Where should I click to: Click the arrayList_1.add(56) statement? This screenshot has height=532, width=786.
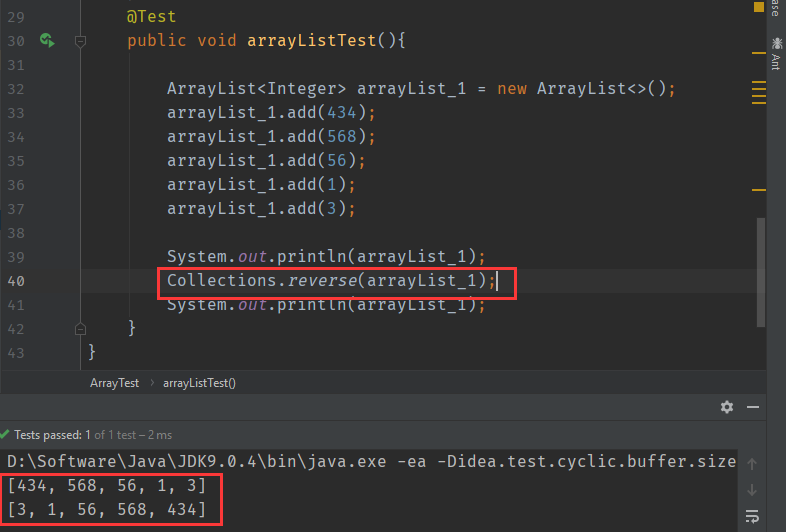pyautogui.click(x=266, y=161)
